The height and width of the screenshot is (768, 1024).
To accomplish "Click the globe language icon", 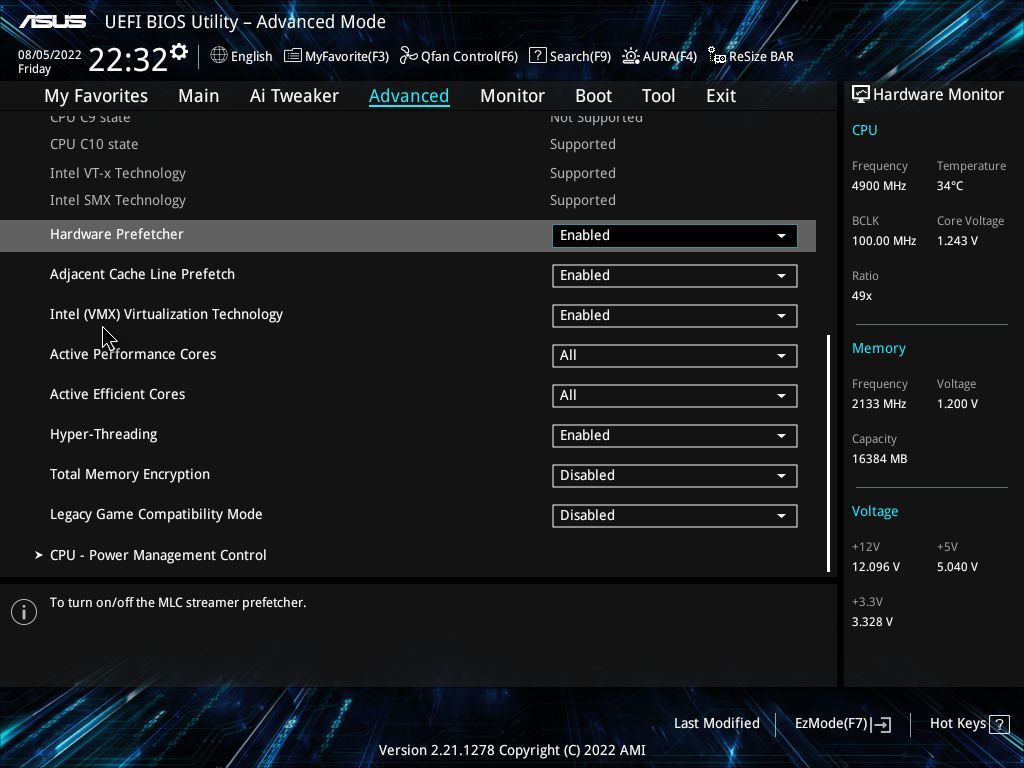I will (219, 56).
